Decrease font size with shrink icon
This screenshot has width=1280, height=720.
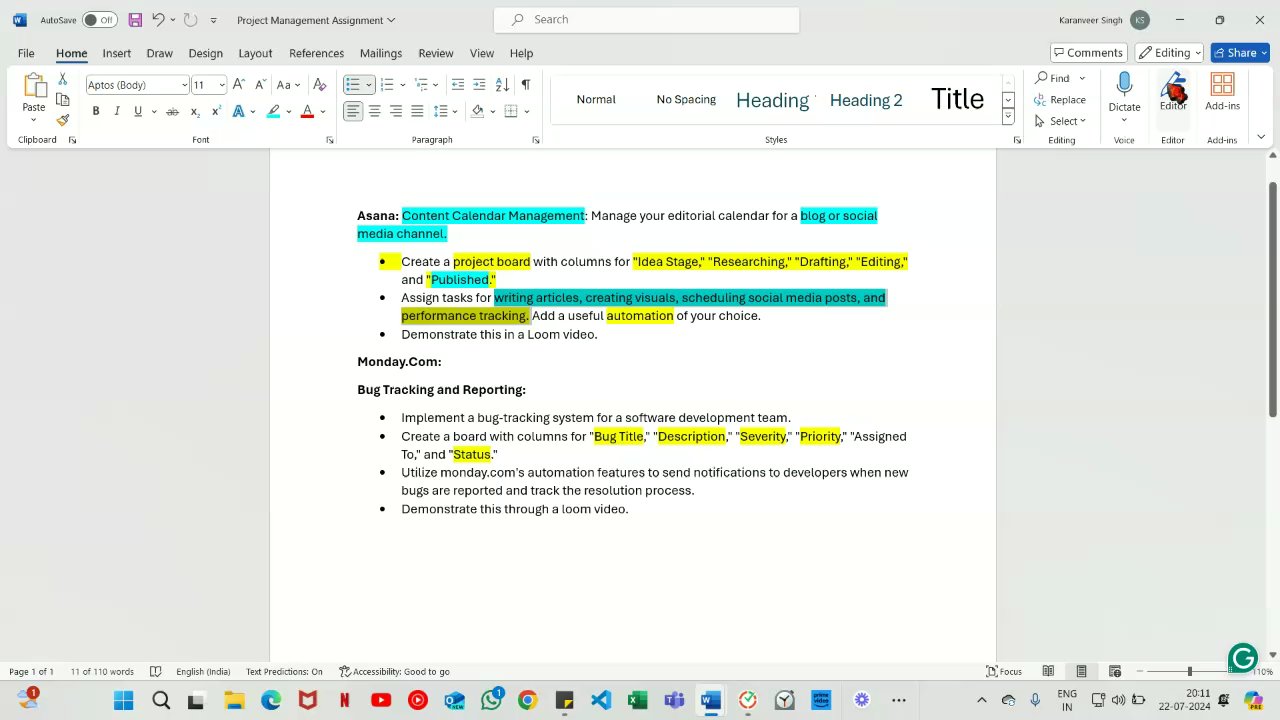pos(260,85)
